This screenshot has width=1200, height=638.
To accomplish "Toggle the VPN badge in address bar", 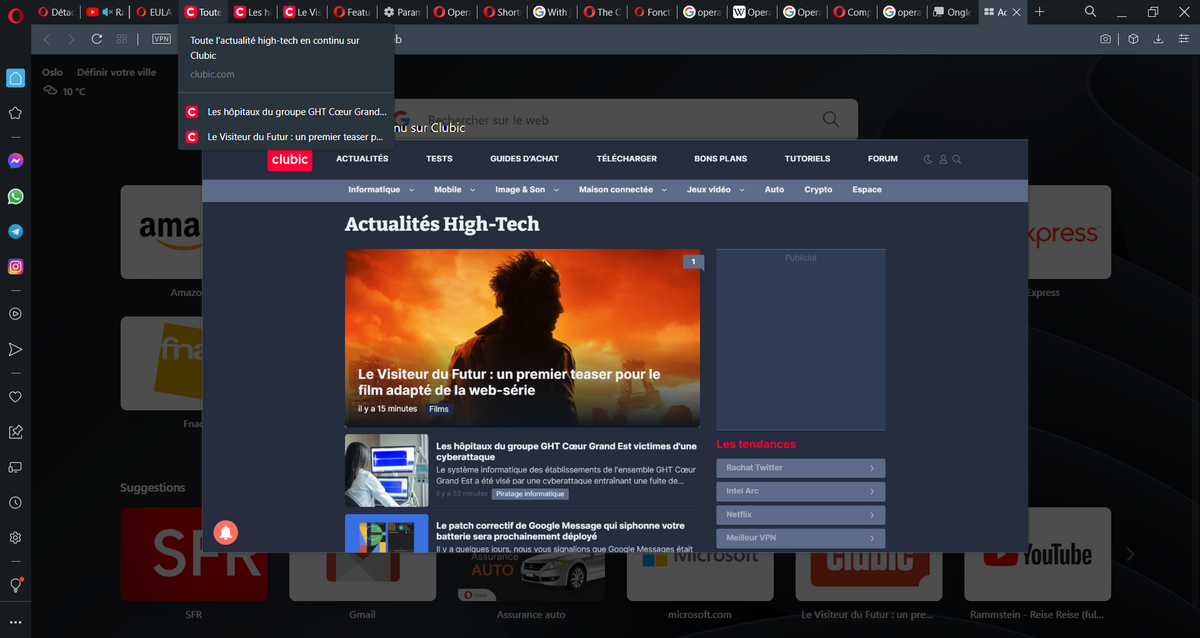I will (x=161, y=39).
